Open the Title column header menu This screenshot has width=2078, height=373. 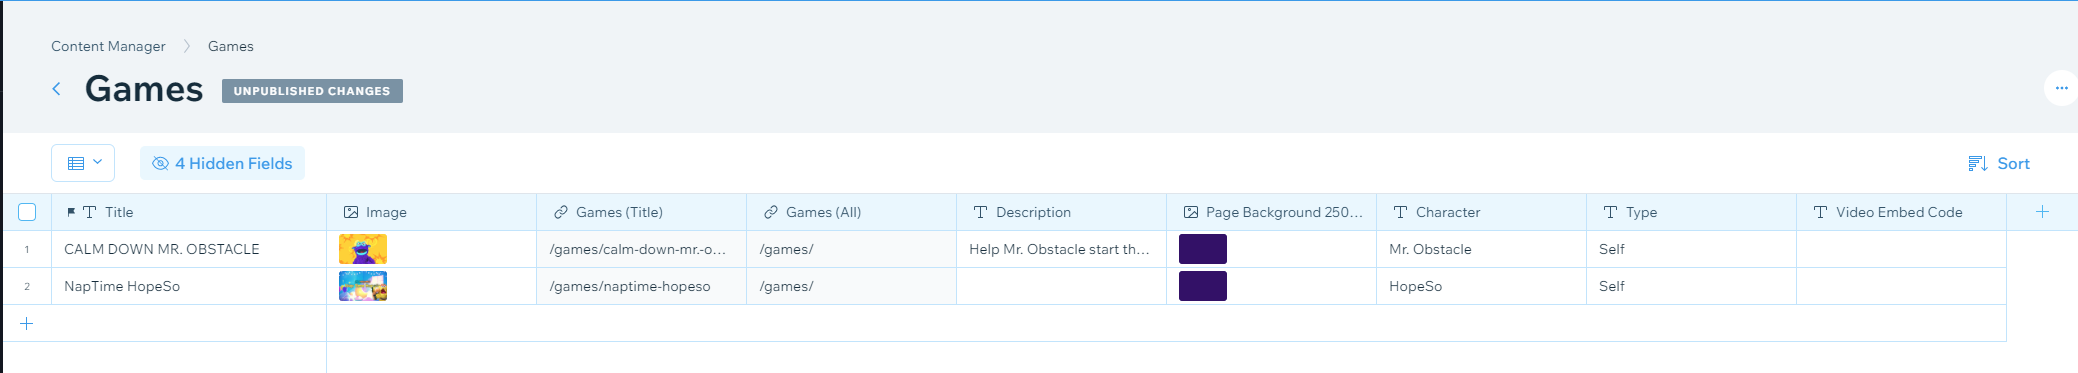[x=189, y=212]
